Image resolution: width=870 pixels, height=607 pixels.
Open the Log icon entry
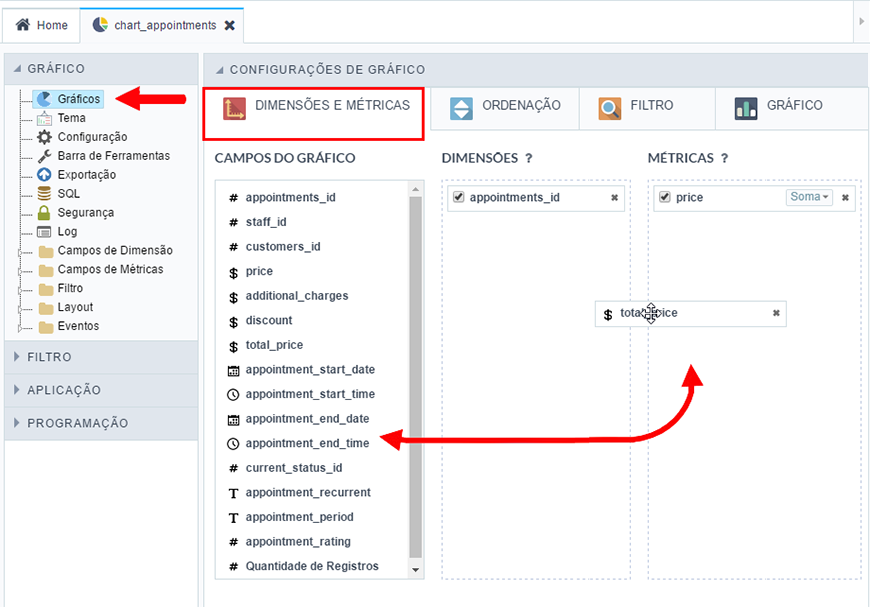pos(44,232)
